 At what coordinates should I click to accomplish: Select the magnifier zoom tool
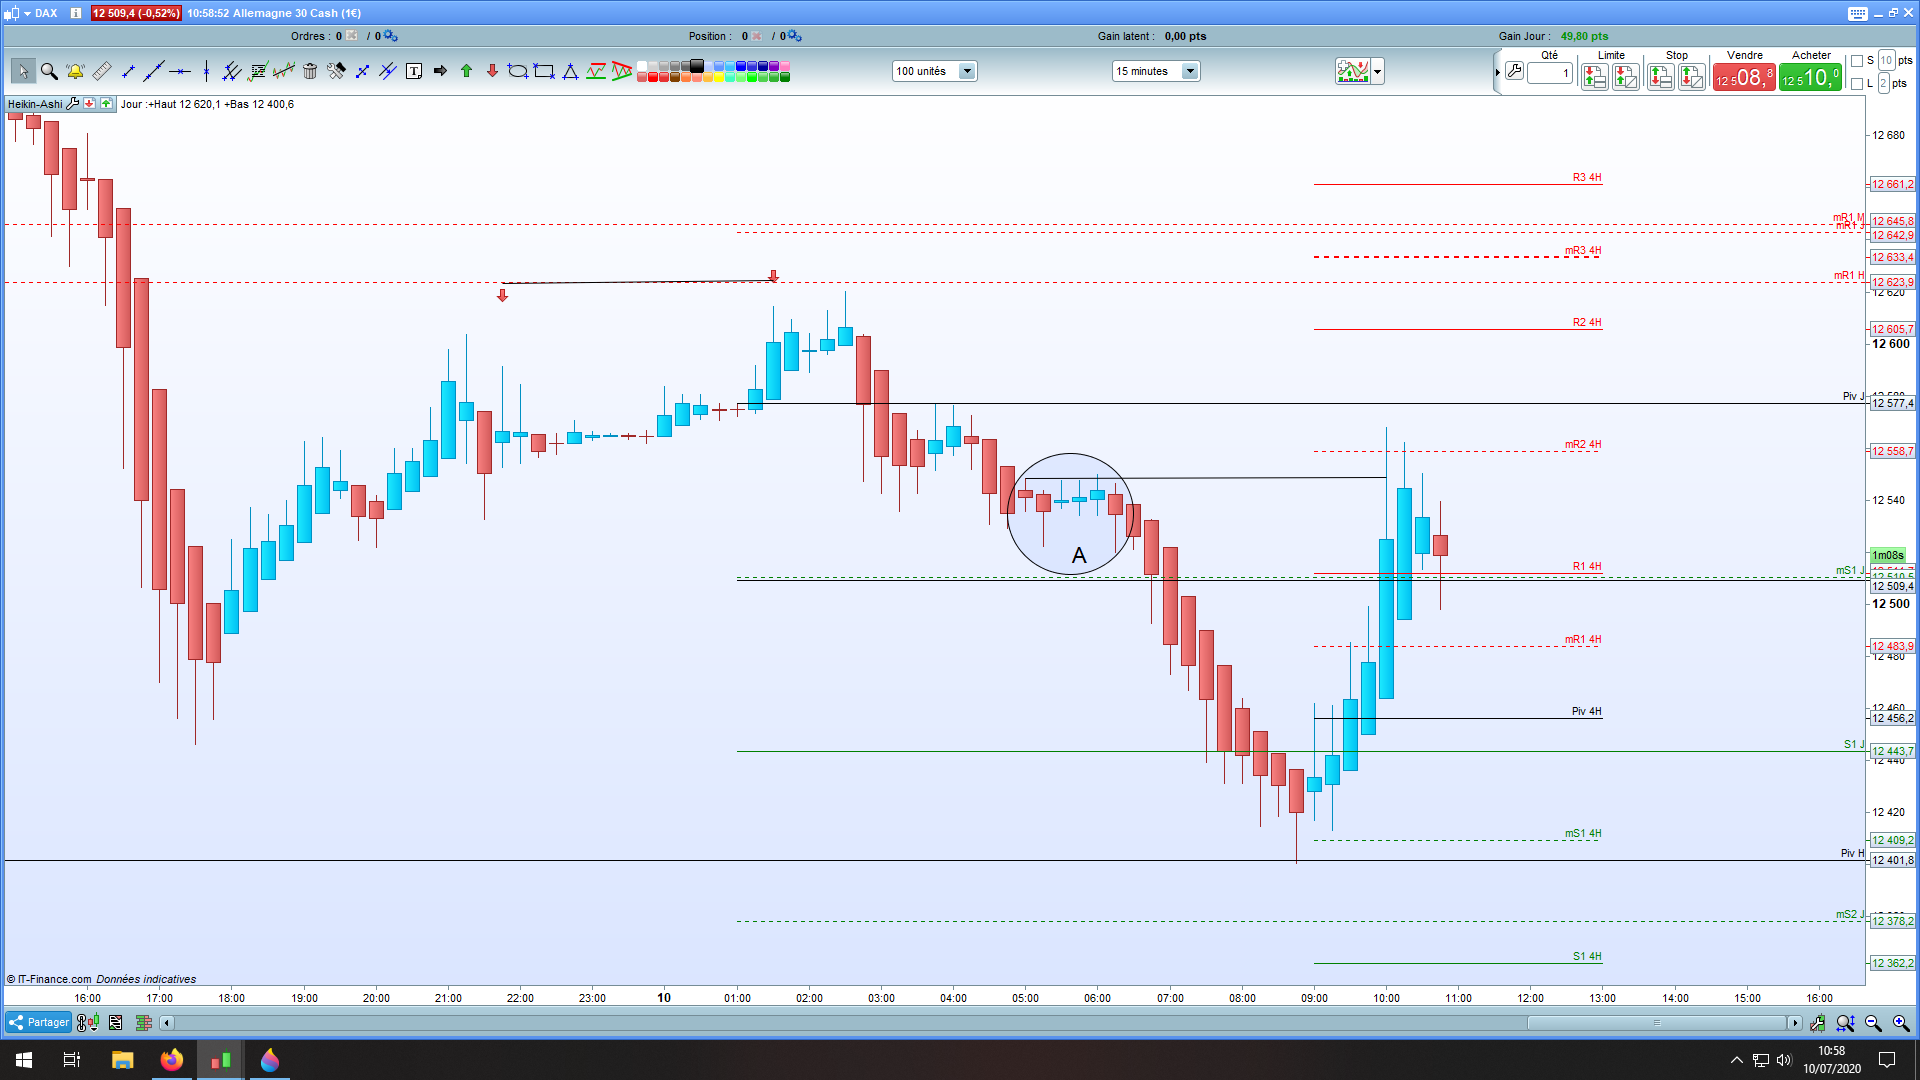49,71
